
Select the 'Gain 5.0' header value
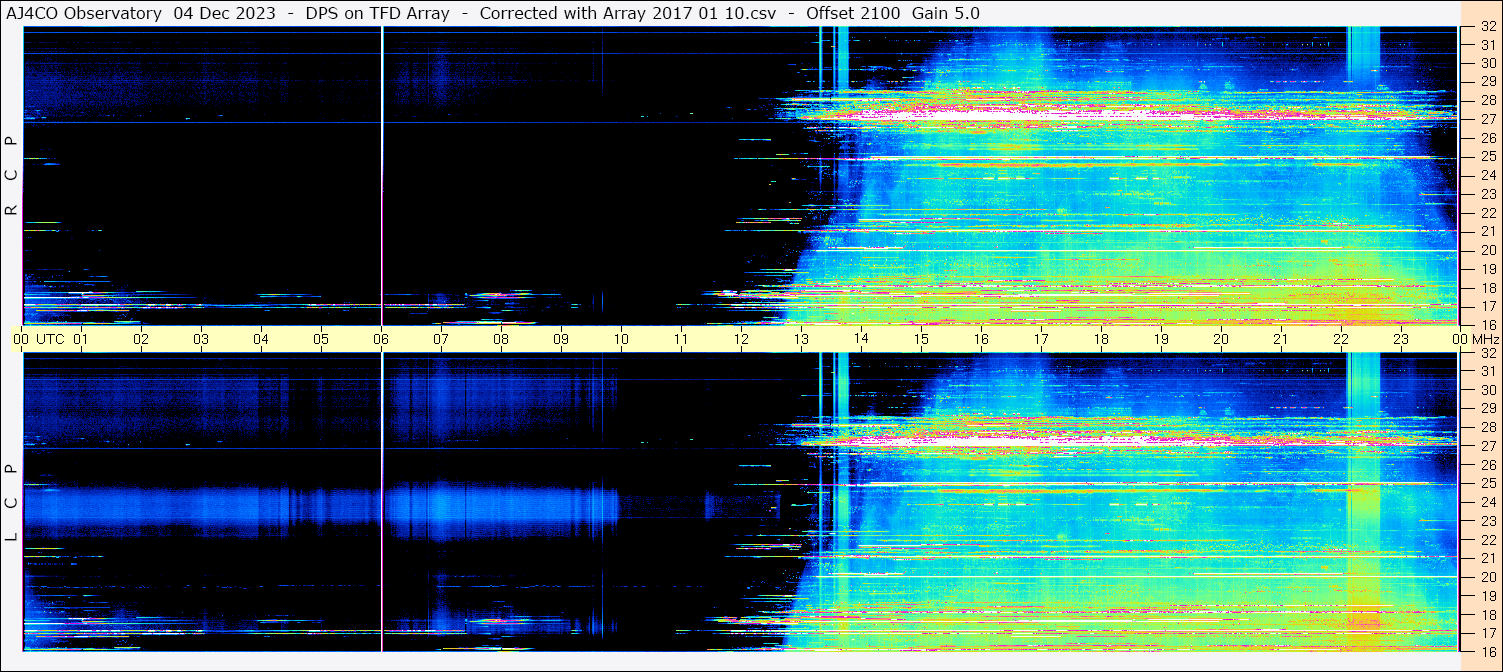pos(946,13)
